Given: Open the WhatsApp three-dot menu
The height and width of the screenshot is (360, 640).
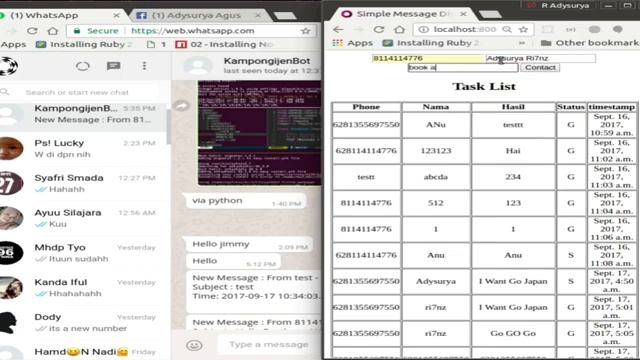Looking at the screenshot, I should point(144,66).
